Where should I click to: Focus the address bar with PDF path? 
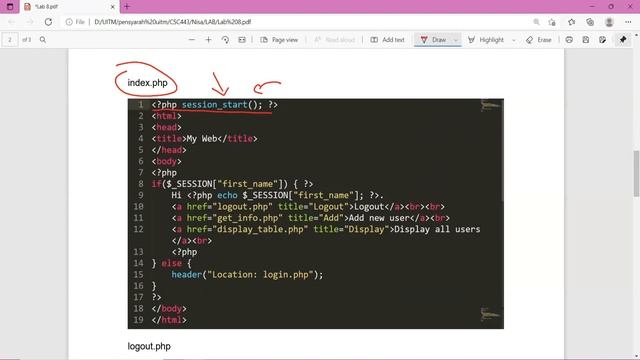[x=173, y=22]
